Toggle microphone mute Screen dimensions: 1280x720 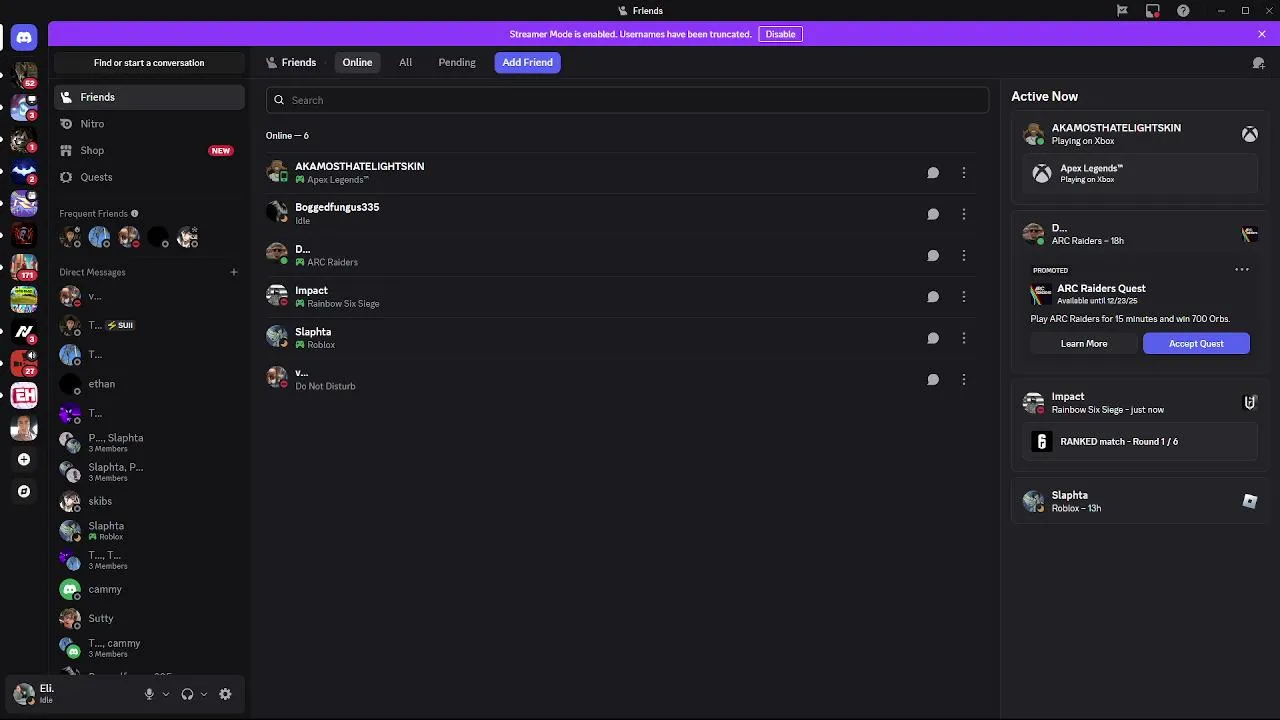pyautogui.click(x=149, y=694)
